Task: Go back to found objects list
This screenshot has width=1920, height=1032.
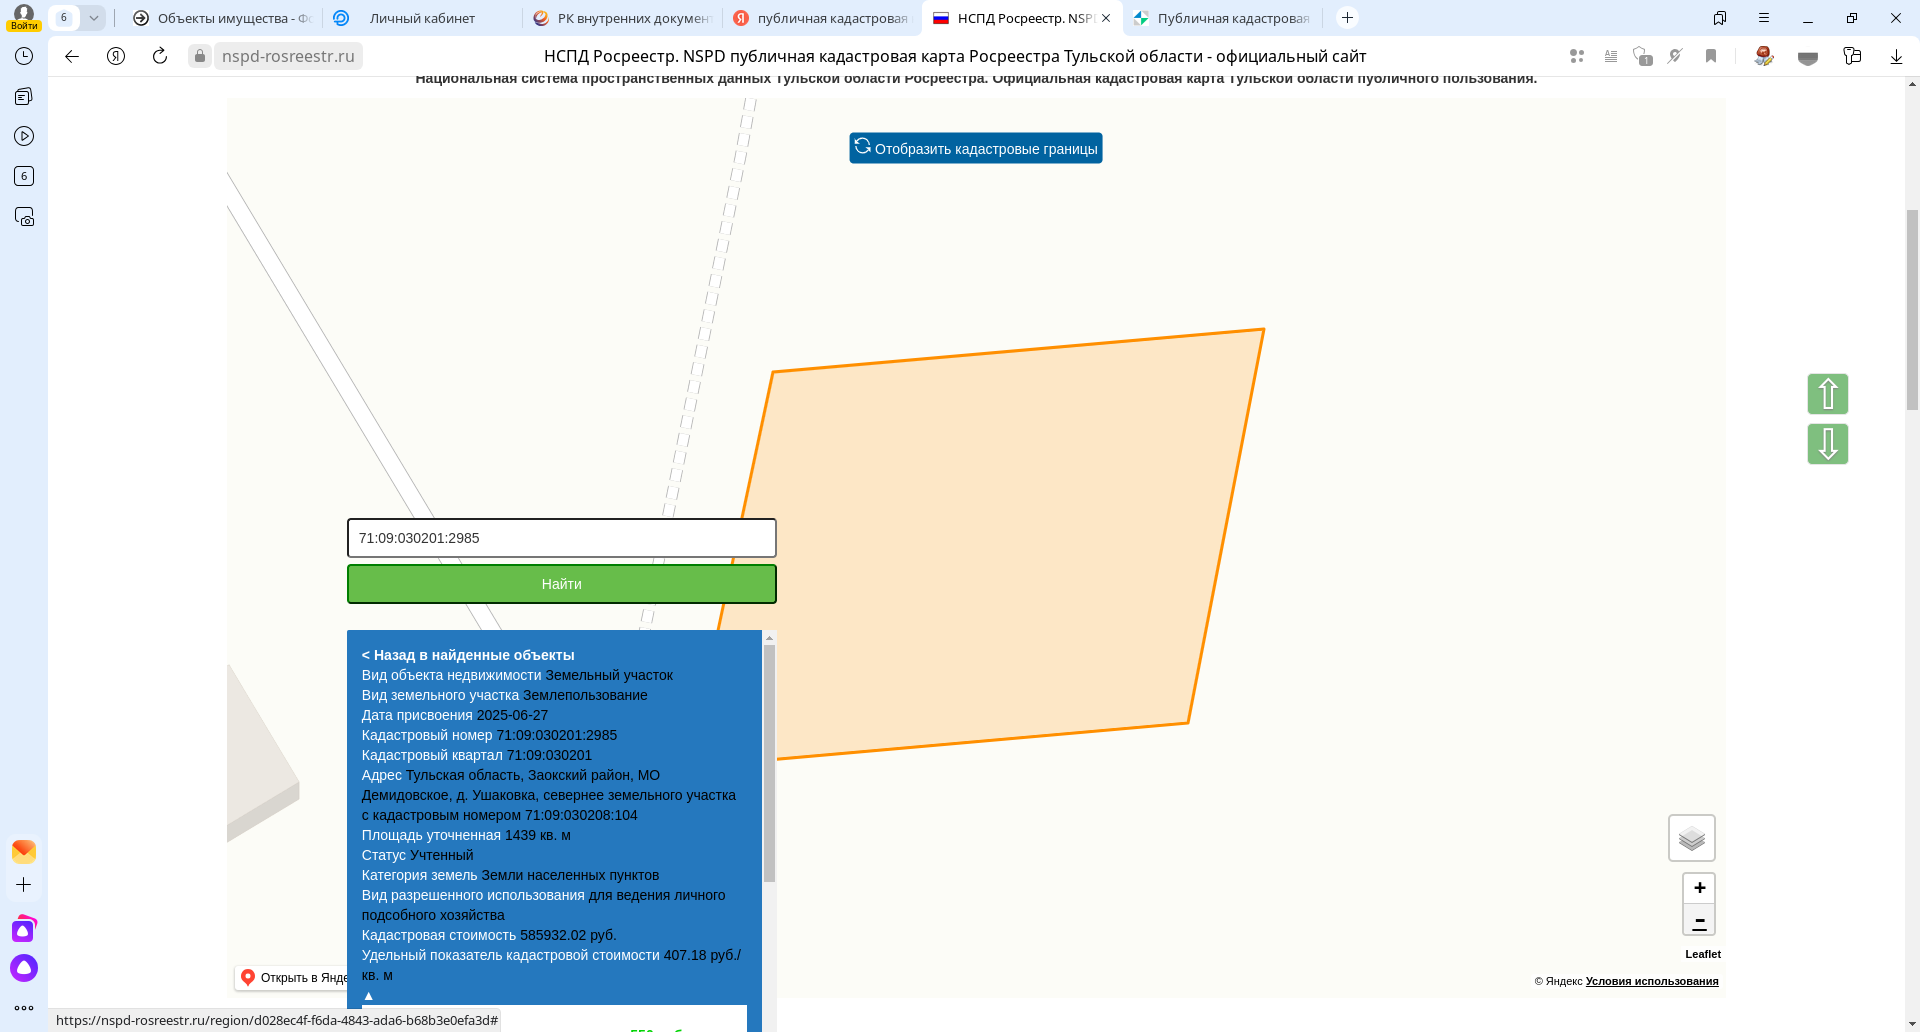Action: [468, 655]
